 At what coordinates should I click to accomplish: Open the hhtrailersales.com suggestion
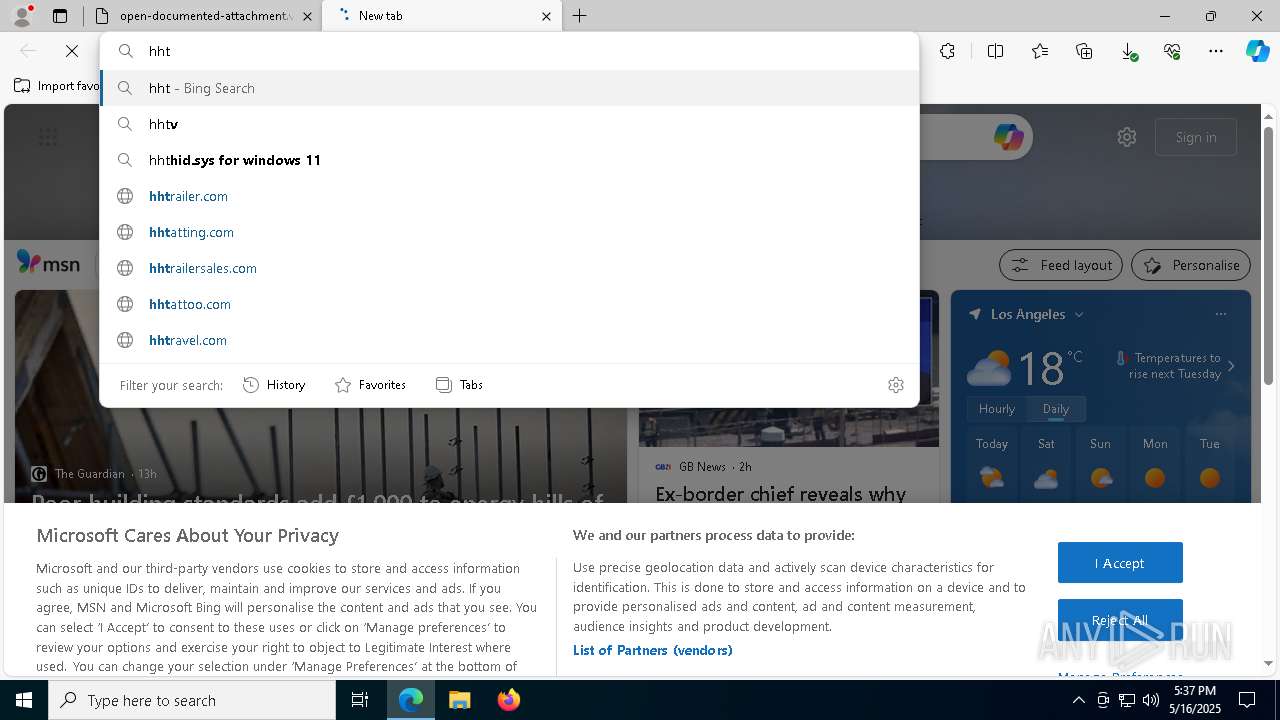click(x=509, y=268)
